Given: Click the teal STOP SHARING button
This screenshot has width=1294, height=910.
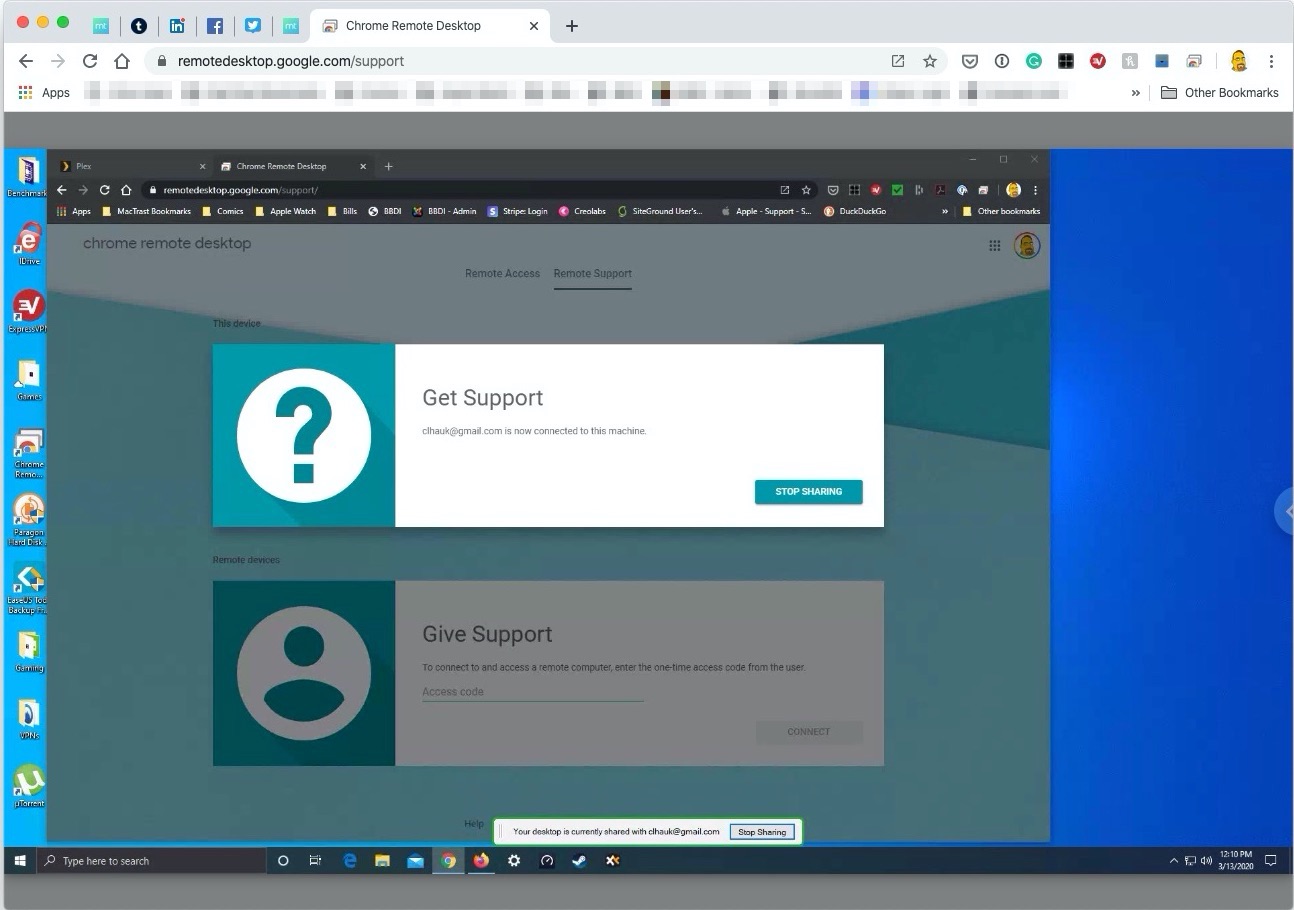Looking at the screenshot, I should click(808, 491).
